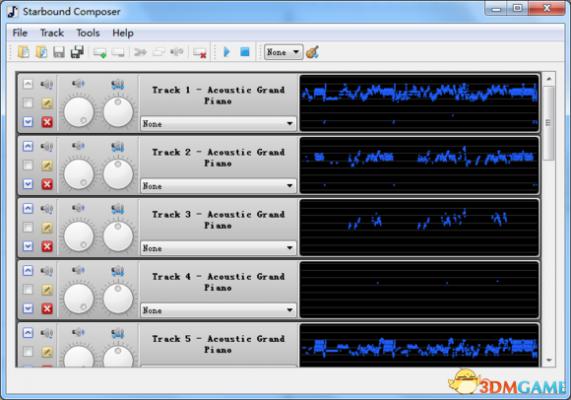The width and height of the screenshot is (571, 400).
Task: Open the Track menu
Action: (52, 33)
